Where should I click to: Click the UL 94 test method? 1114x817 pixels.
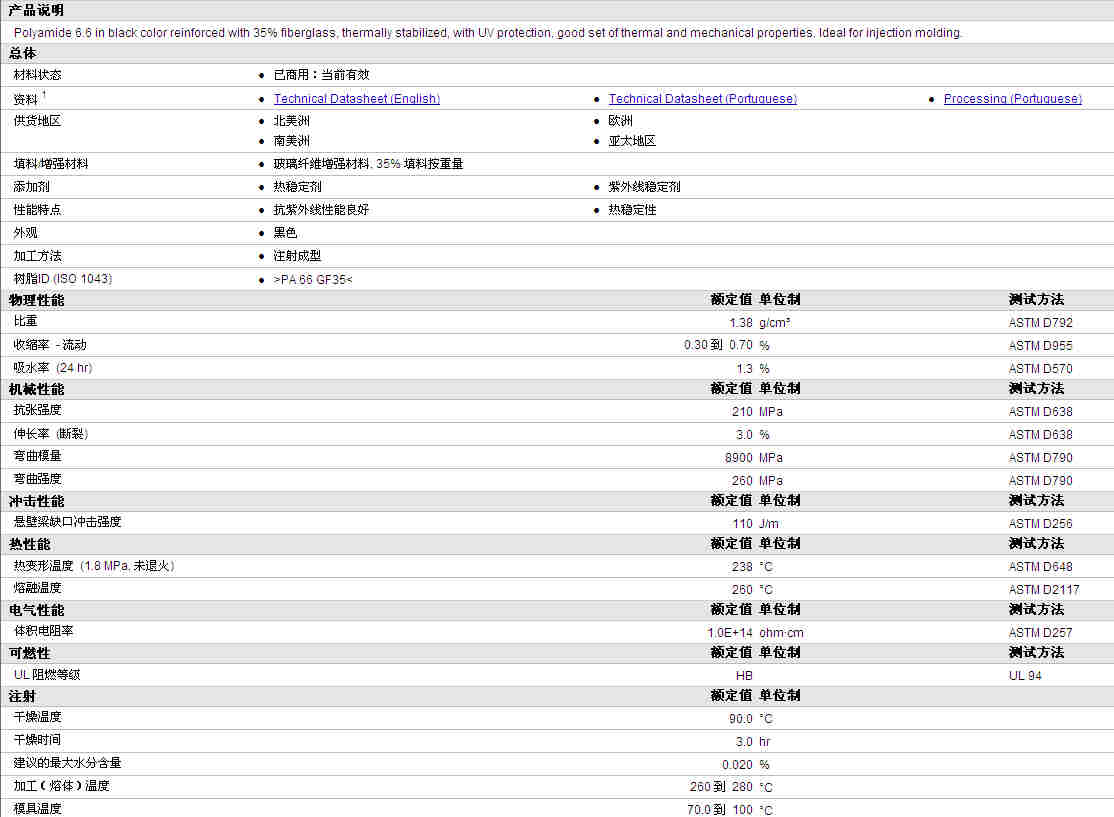(1024, 676)
